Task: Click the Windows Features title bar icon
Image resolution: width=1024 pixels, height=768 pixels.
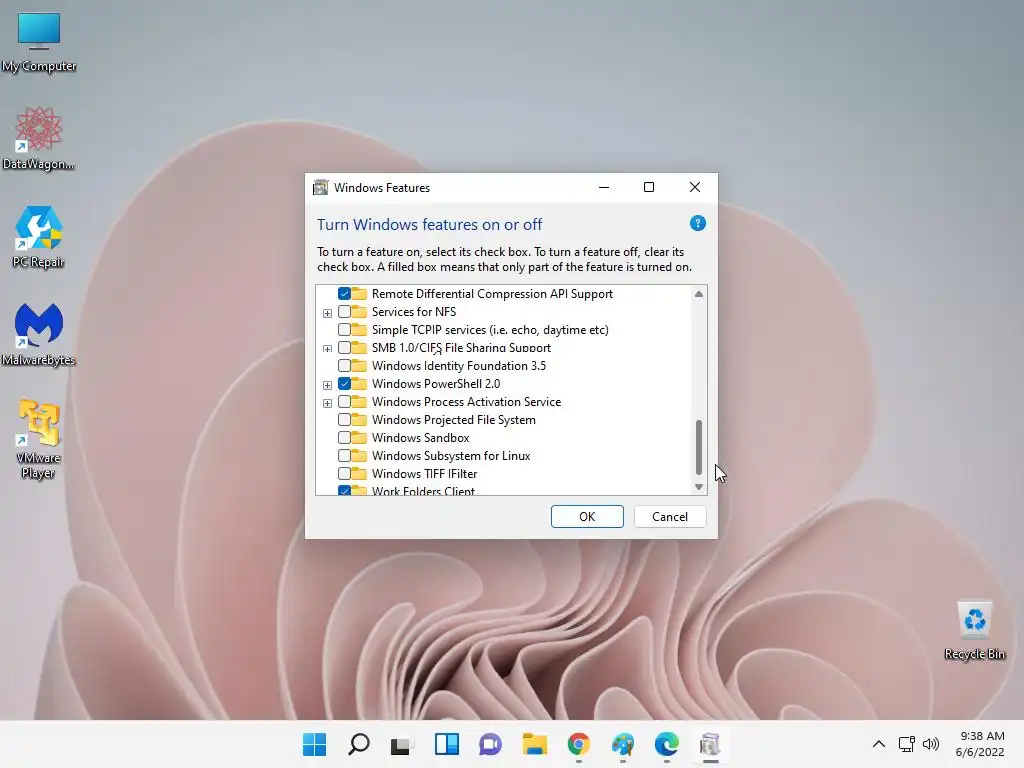Action: 320,187
